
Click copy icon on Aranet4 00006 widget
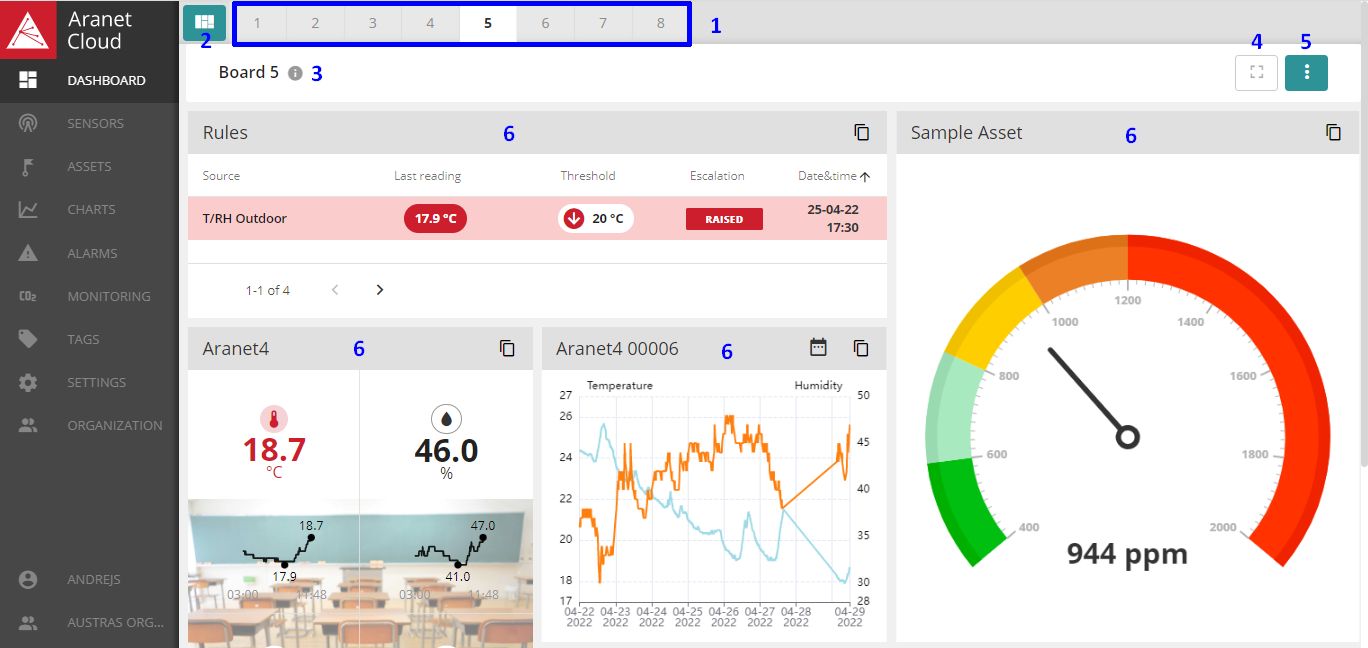[x=861, y=348]
